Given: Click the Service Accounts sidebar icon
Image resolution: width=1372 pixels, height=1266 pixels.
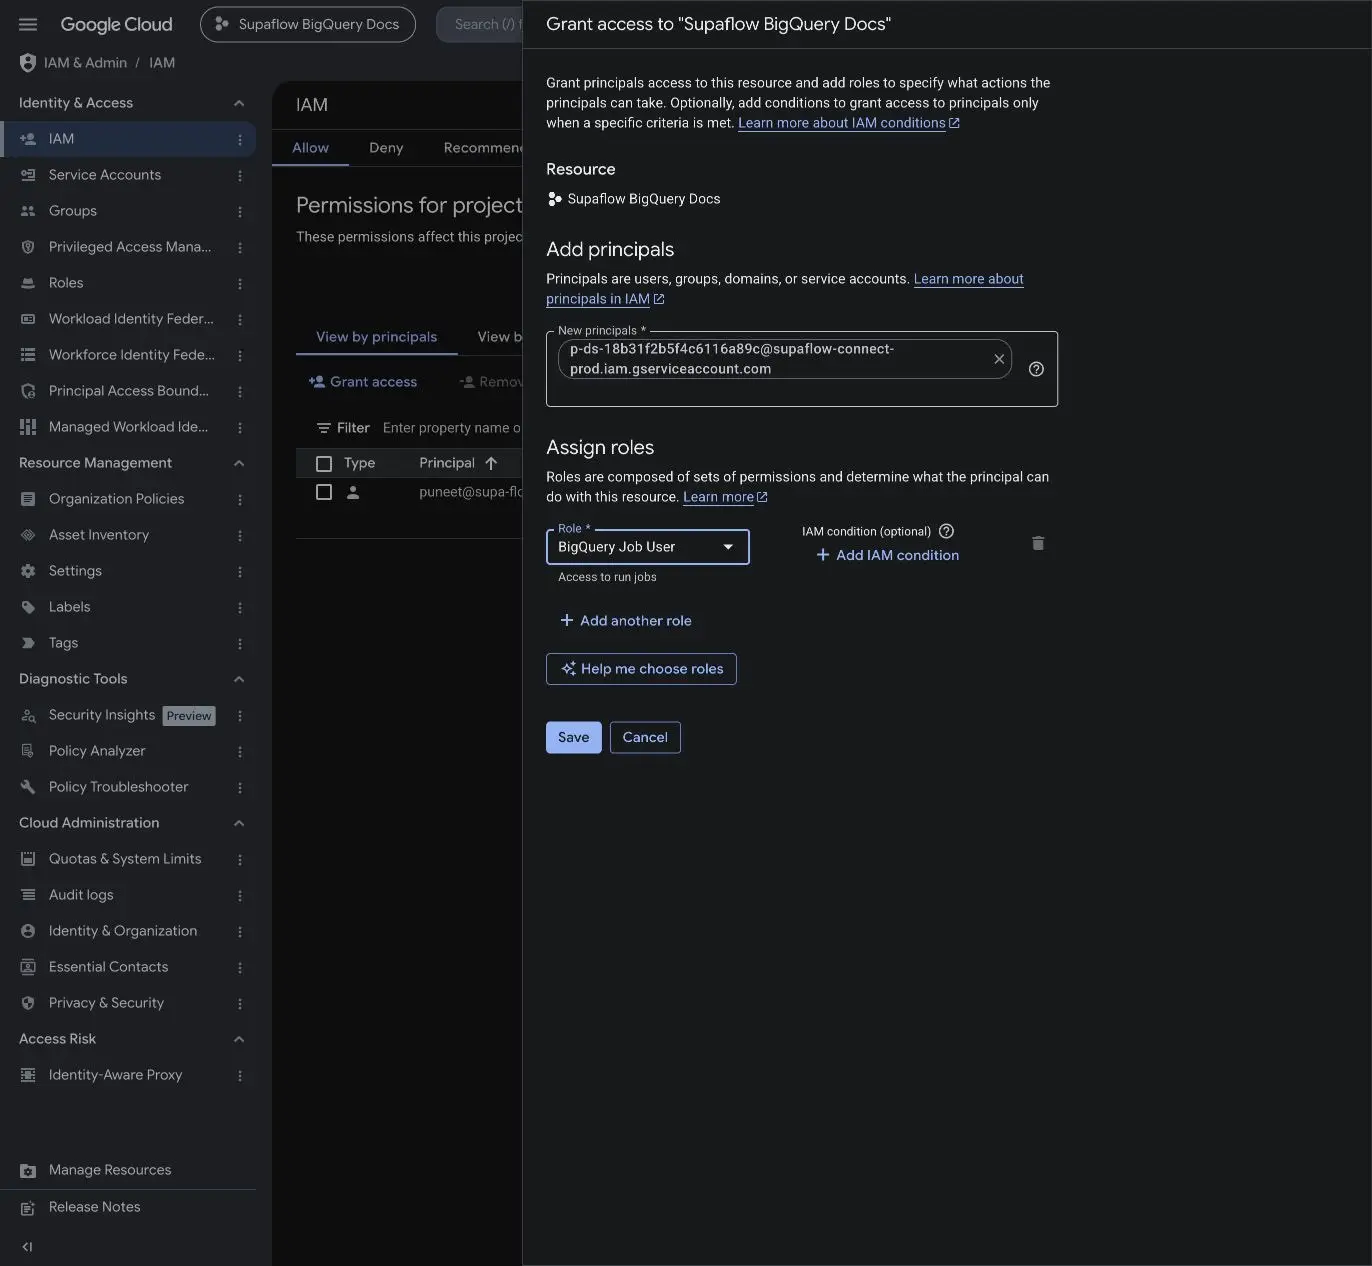Looking at the screenshot, I should pos(28,175).
